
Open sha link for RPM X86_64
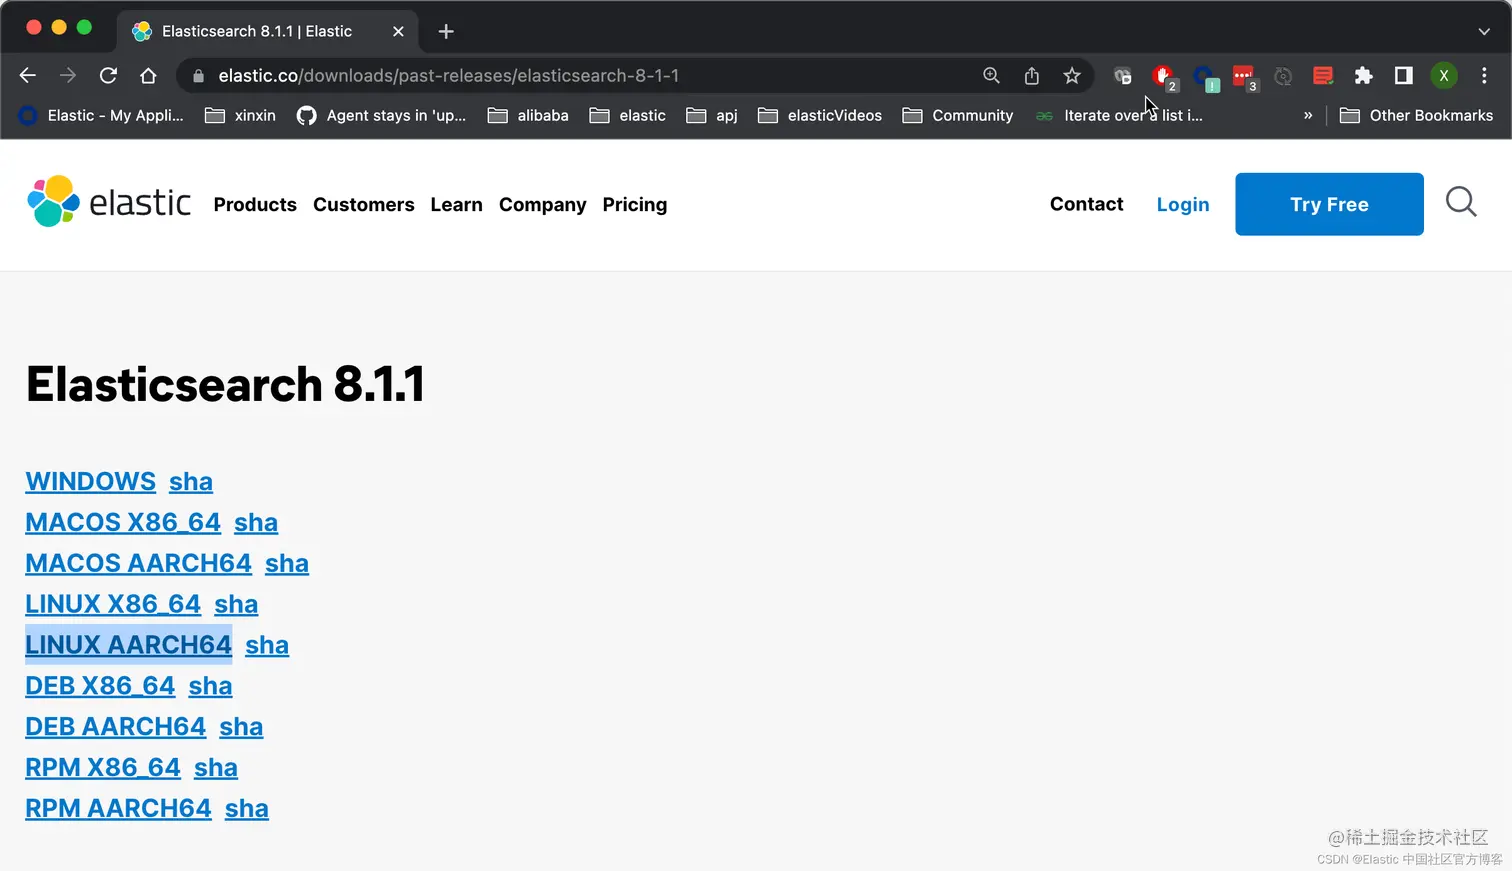coord(216,768)
